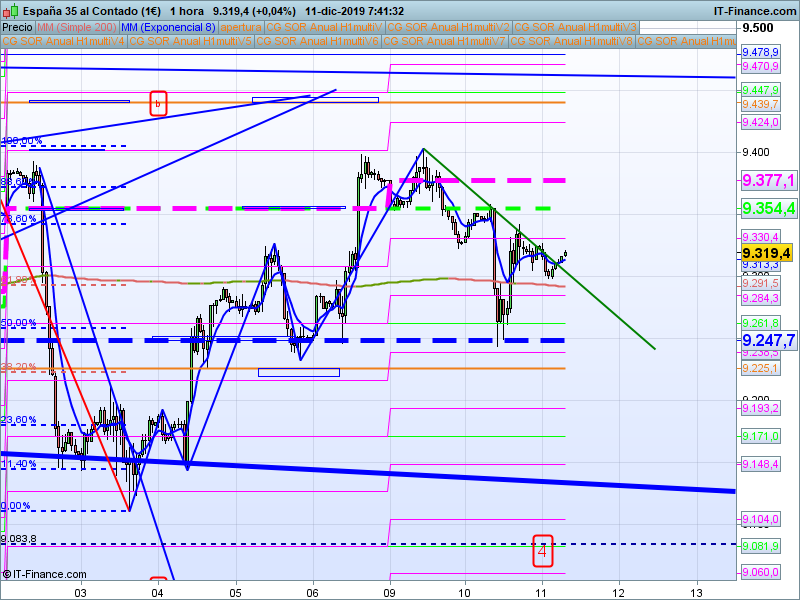
Task: Select the CG SOR Anual H1multiV2 label
Action: [448, 28]
